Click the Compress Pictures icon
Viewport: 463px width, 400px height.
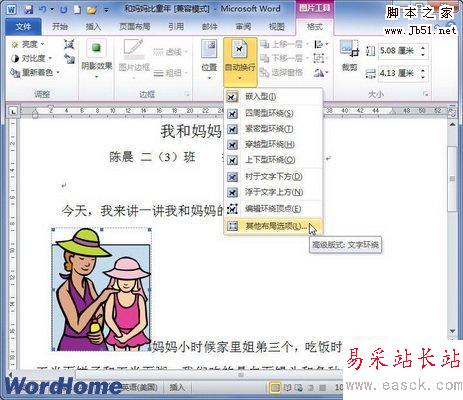coord(69,44)
